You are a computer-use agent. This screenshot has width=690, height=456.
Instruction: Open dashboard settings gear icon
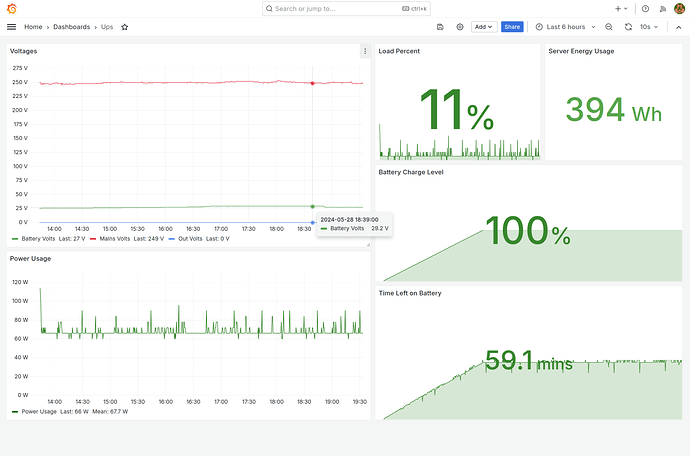tap(460, 27)
